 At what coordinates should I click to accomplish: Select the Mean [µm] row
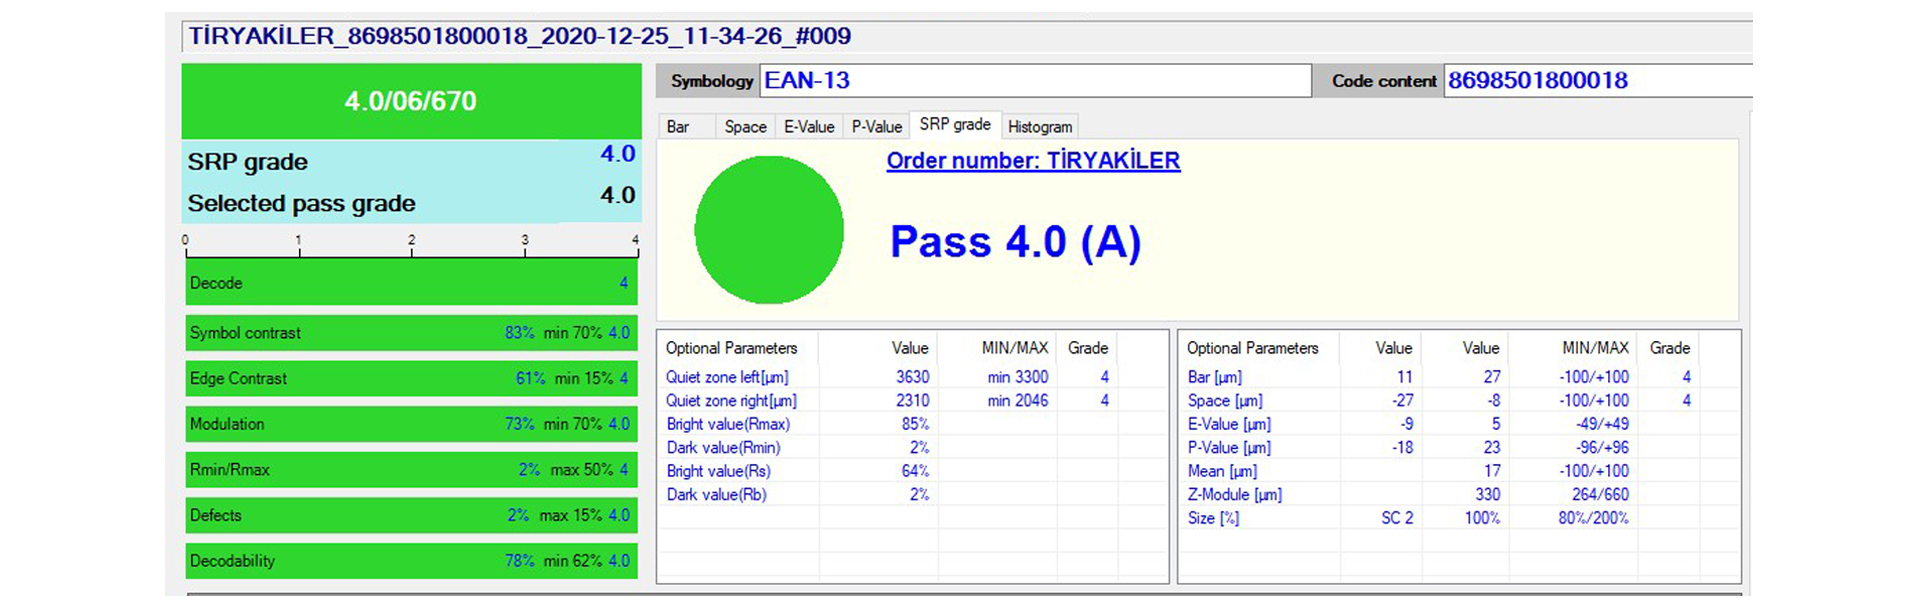pyautogui.click(x=1459, y=471)
